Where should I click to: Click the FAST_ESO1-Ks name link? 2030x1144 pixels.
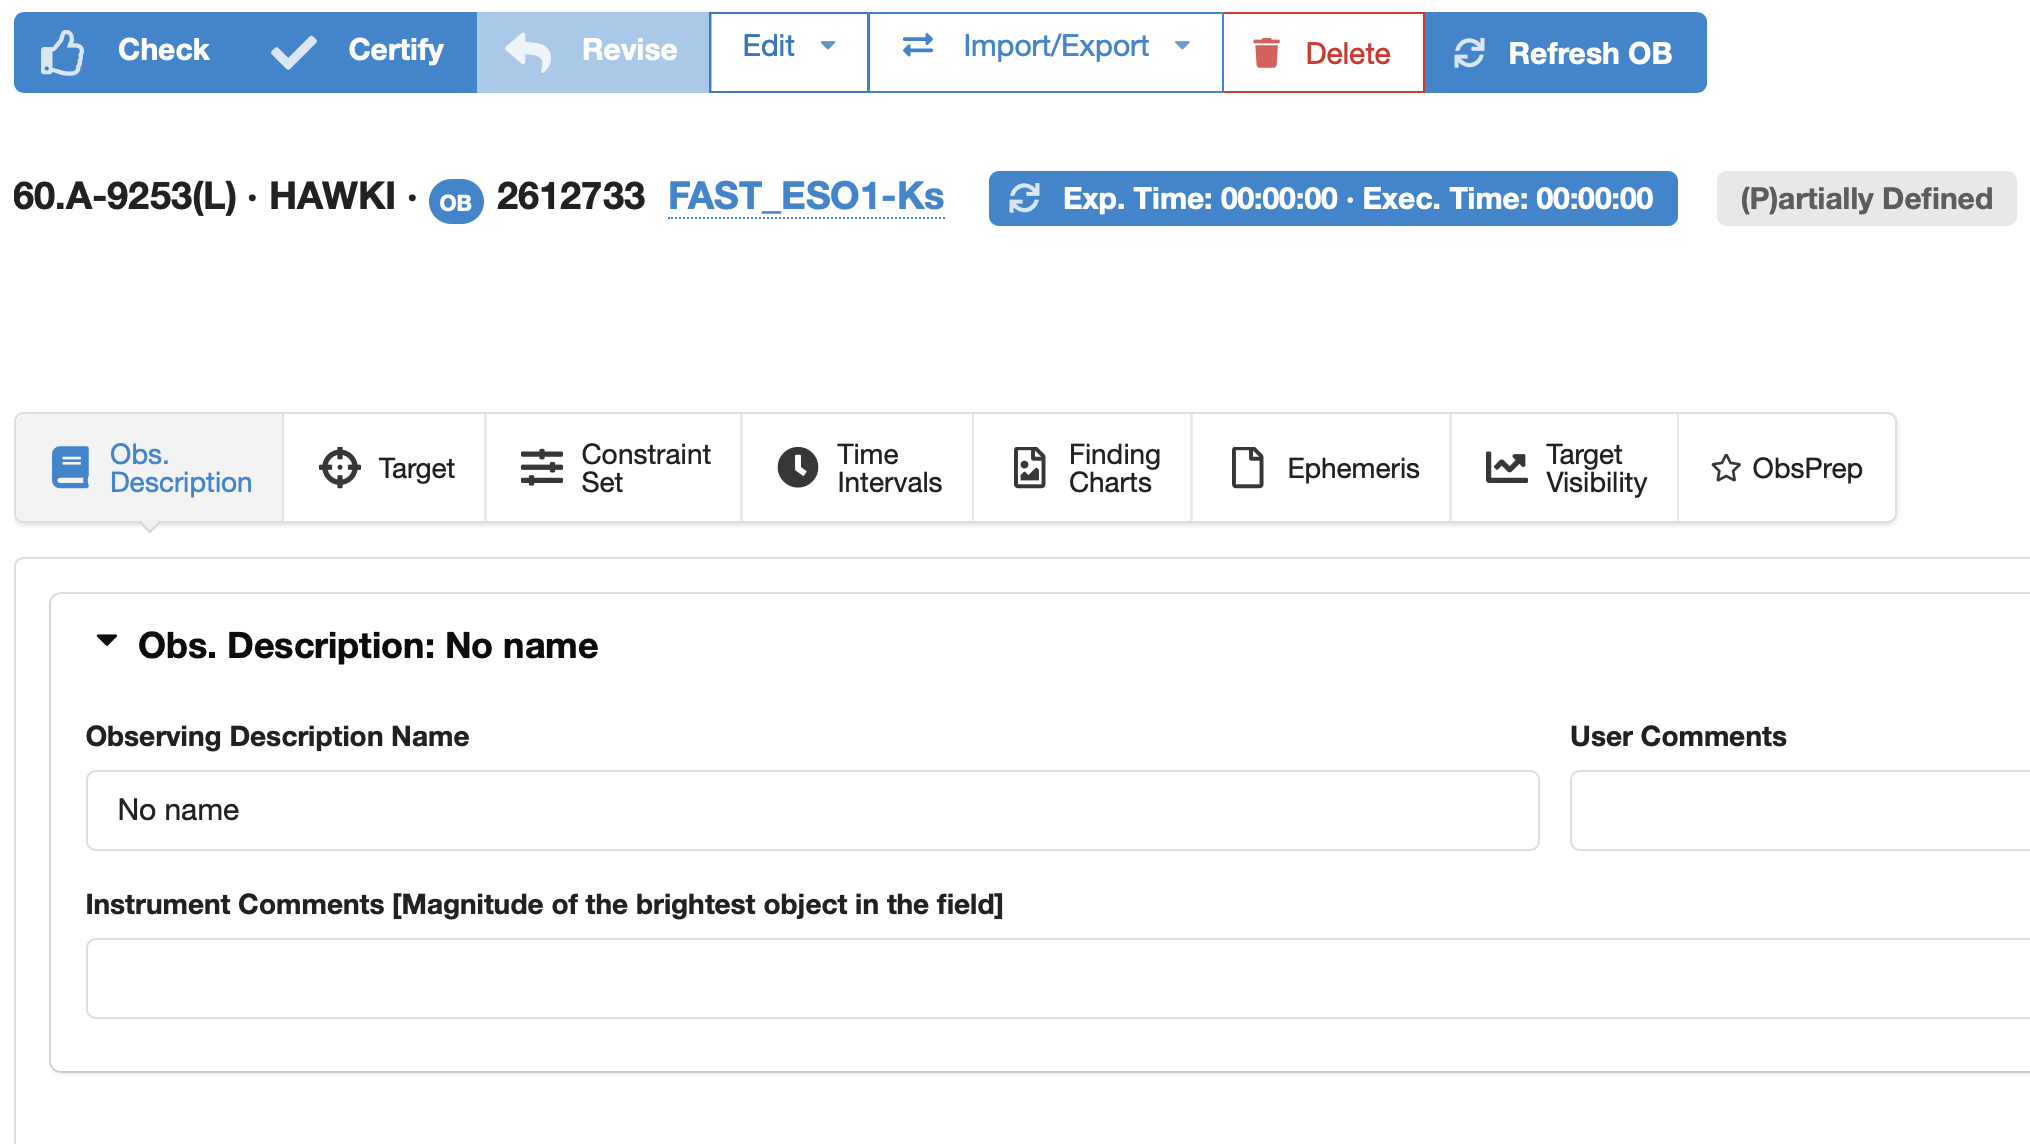tap(805, 197)
